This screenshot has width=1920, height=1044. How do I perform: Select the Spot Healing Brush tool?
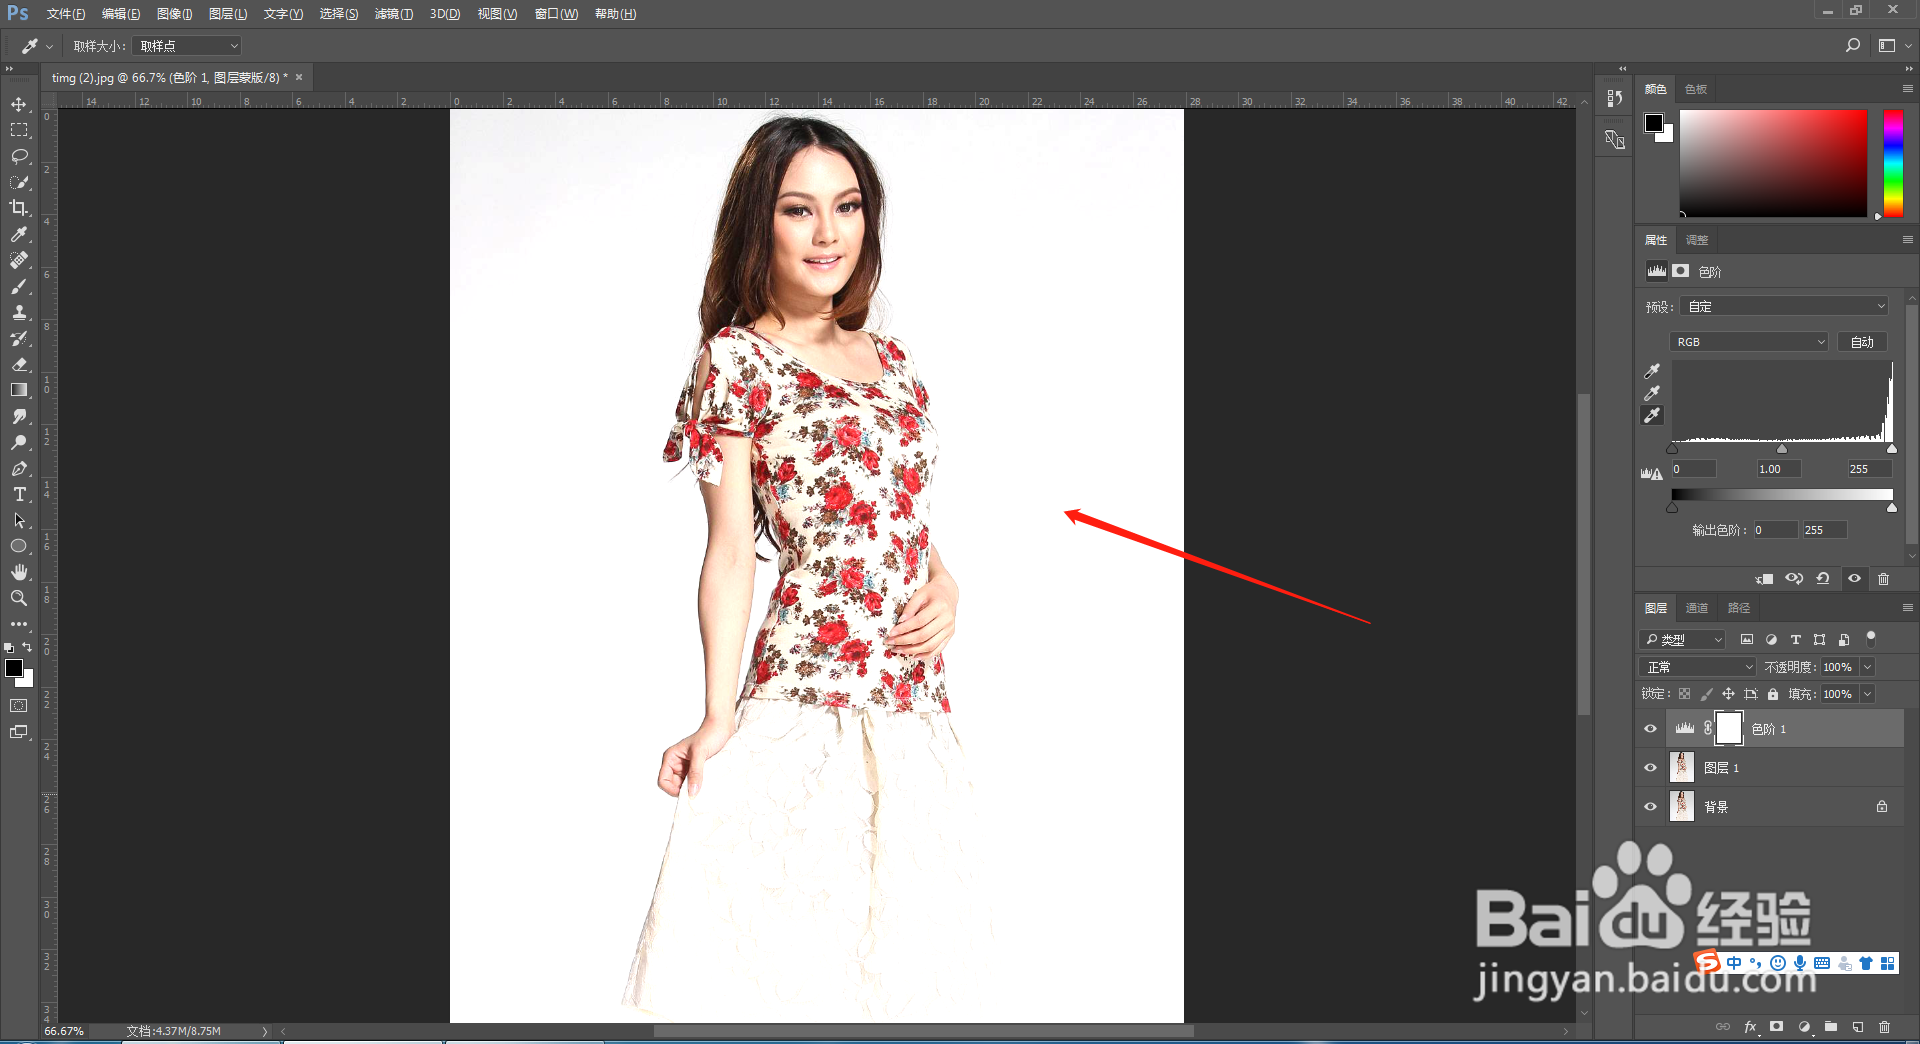click(19, 260)
